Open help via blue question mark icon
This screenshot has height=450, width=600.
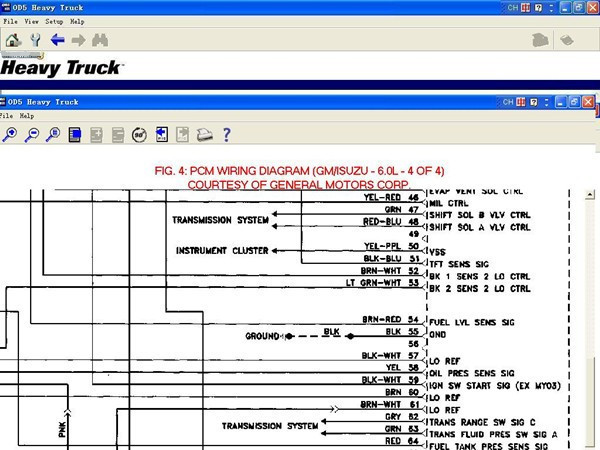227,135
